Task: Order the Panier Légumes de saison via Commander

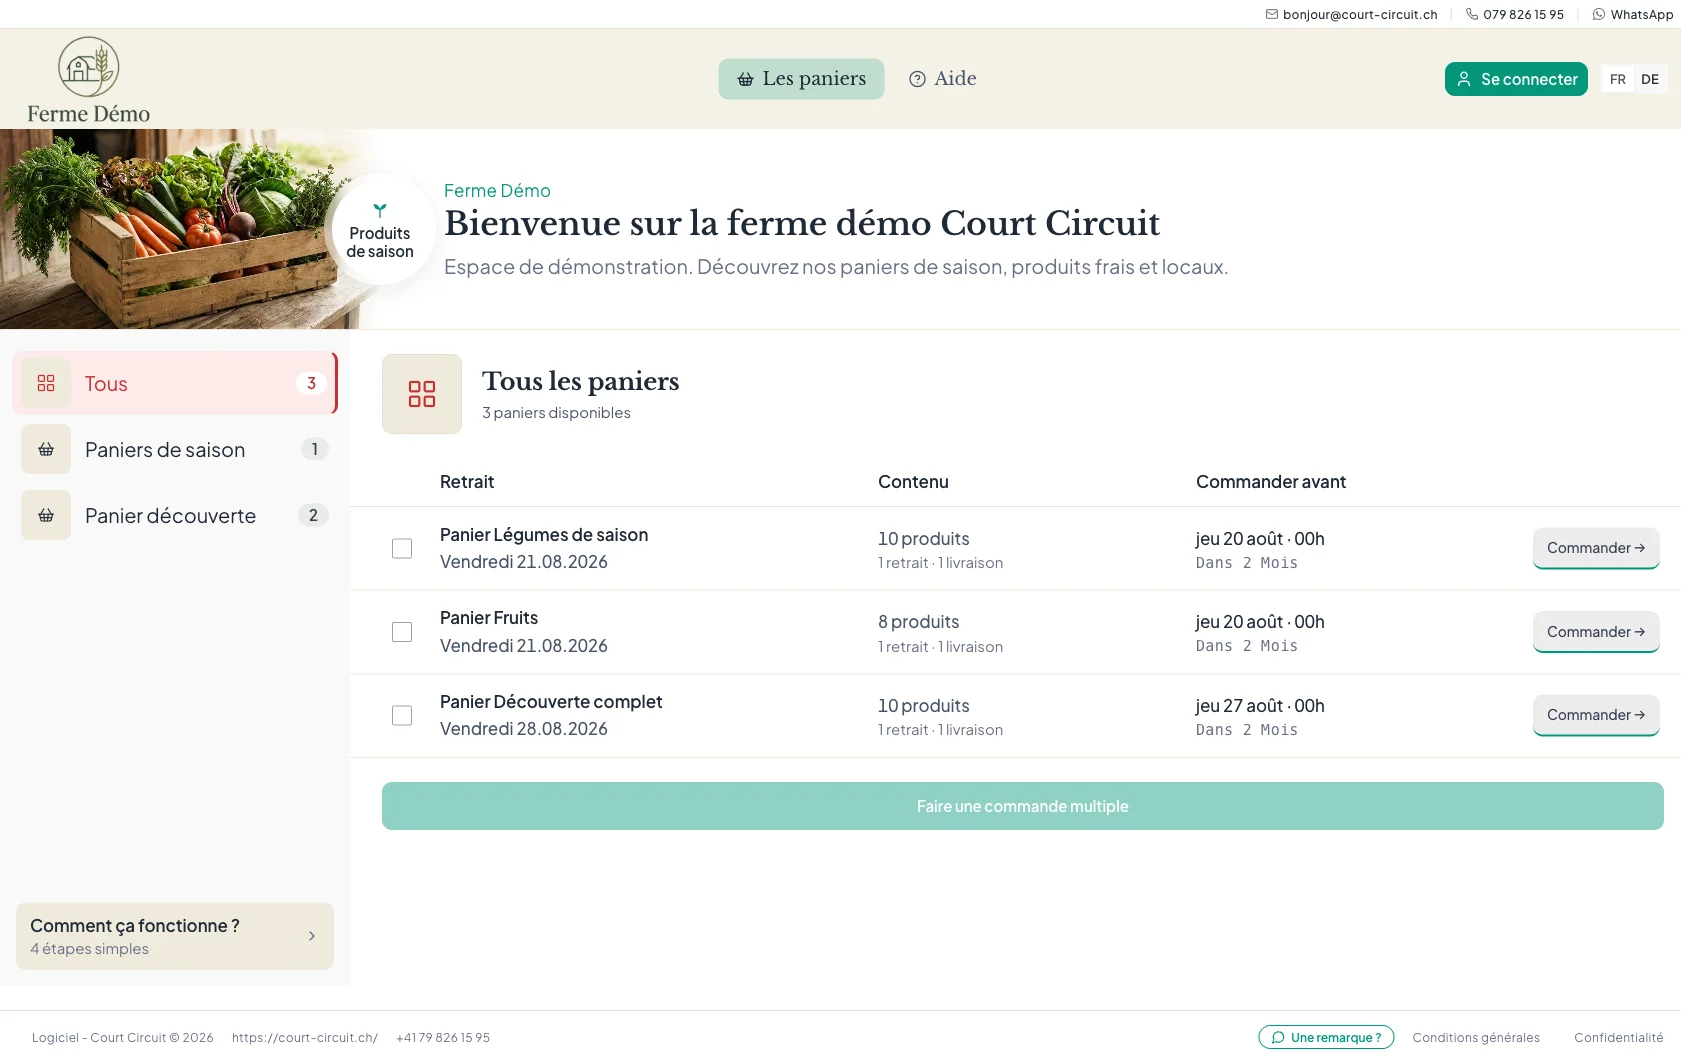Action: (1596, 548)
